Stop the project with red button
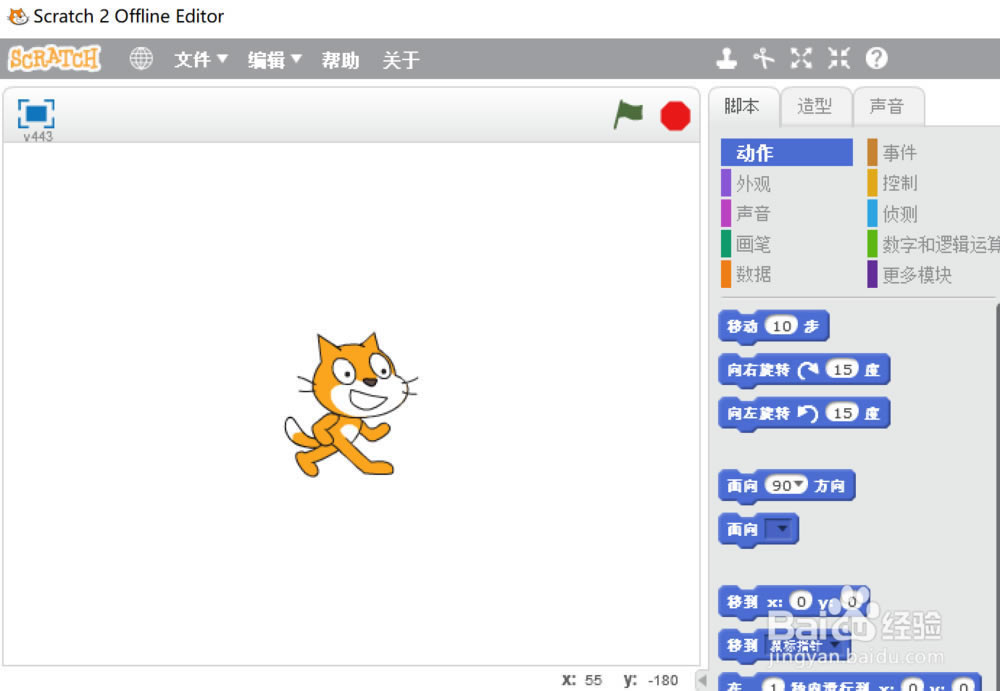Viewport: 1000px width, 691px height. [x=675, y=115]
